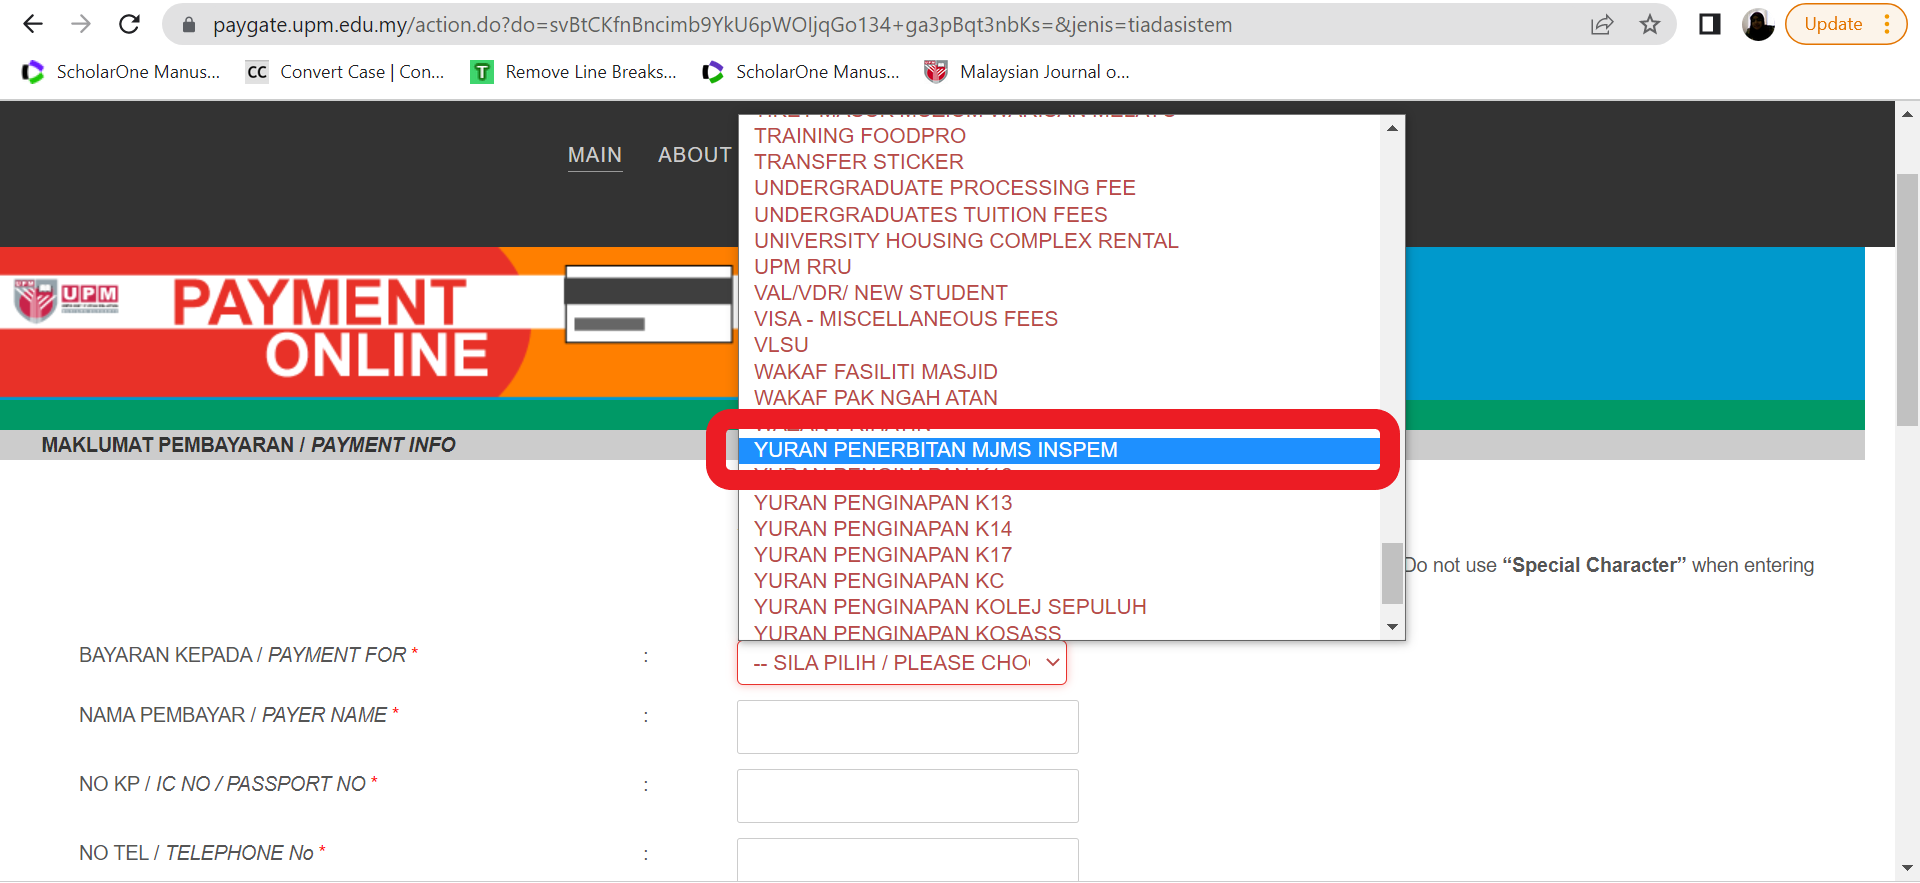This screenshot has width=1920, height=883.
Task: Open the user profile avatar
Action: point(1757,24)
